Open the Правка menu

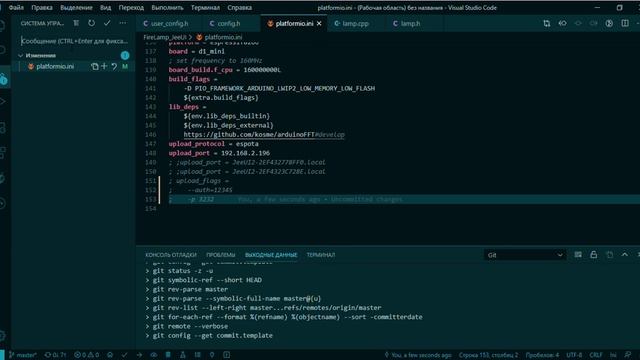click(42, 8)
